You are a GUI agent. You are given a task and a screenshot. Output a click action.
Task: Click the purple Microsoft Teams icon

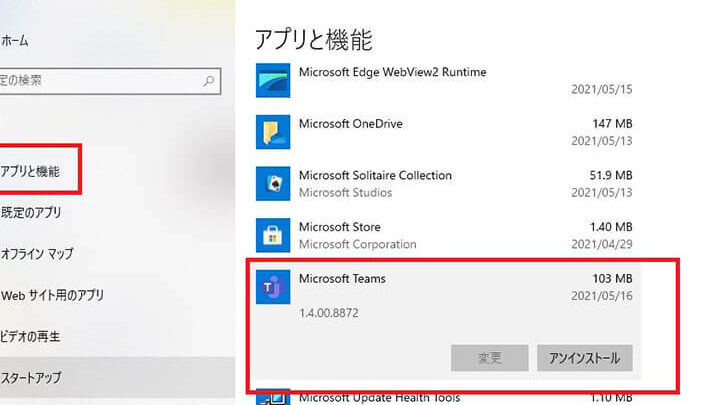(x=272, y=288)
